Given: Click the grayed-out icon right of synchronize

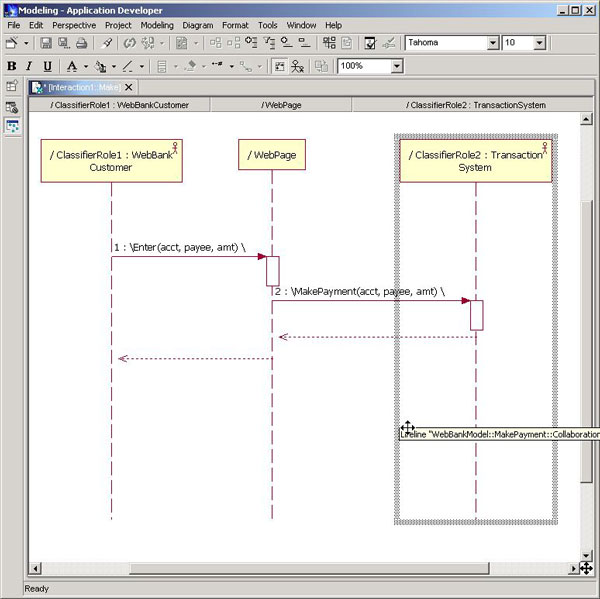Looking at the screenshot, I should pos(148,43).
